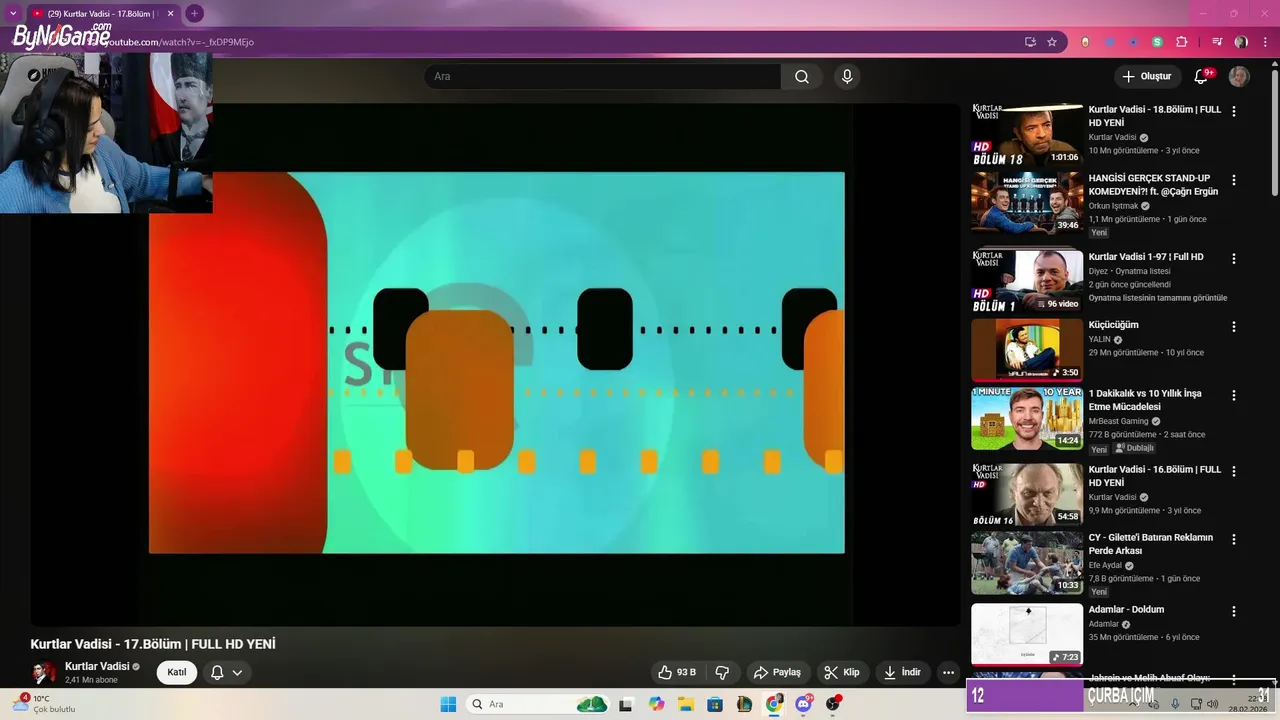This screenshot has height=720, width=1280.
Task: Open Chrome media controls icon
Action: [x=1217, y=42]
